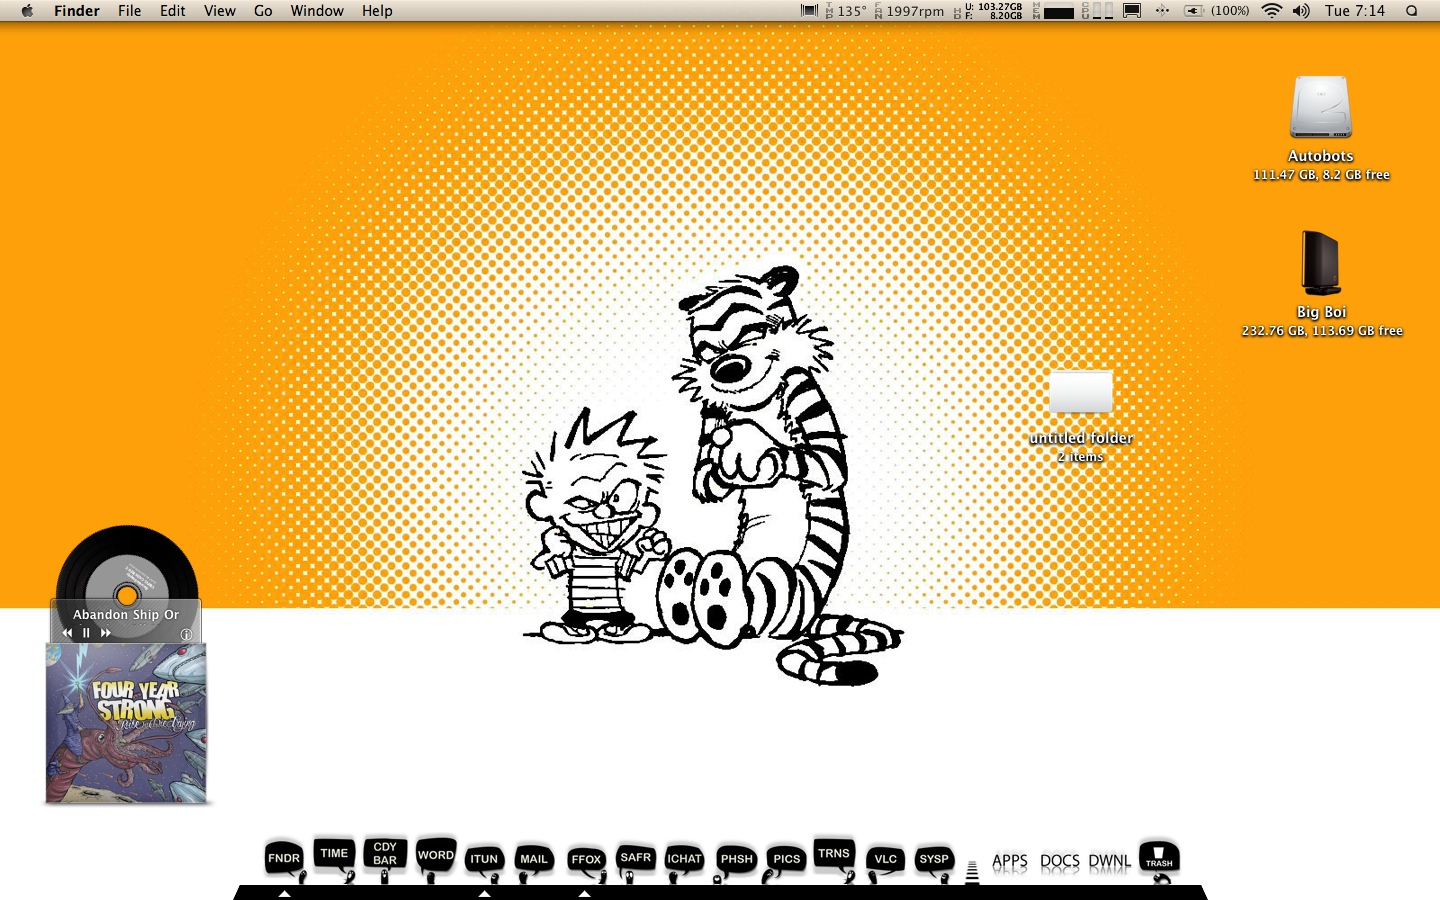Viewport: 1440px width, 900px height.
Task: Open the Go menu
Action: pyautogui.click(x=263, y=11)
